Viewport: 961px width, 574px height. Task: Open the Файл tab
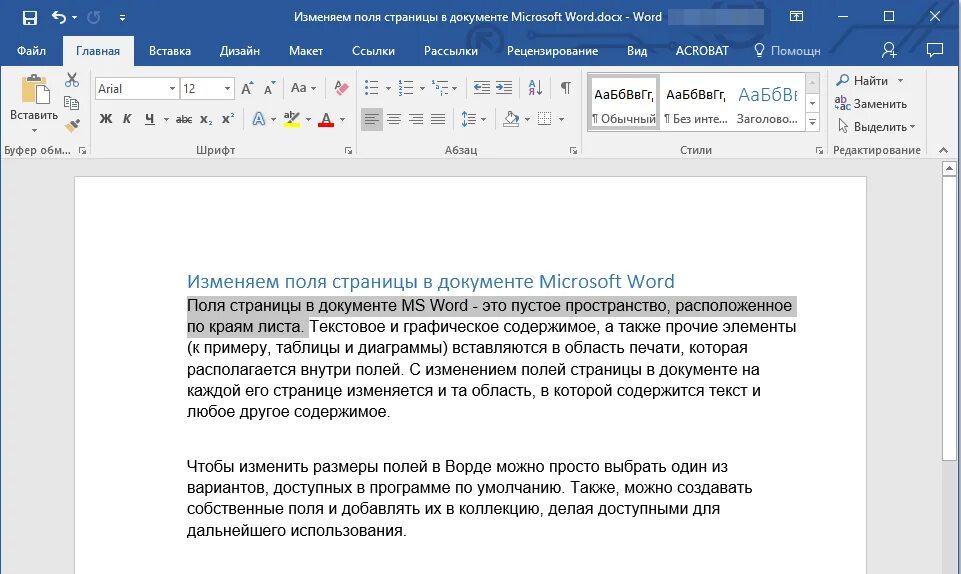pos(31,51)
